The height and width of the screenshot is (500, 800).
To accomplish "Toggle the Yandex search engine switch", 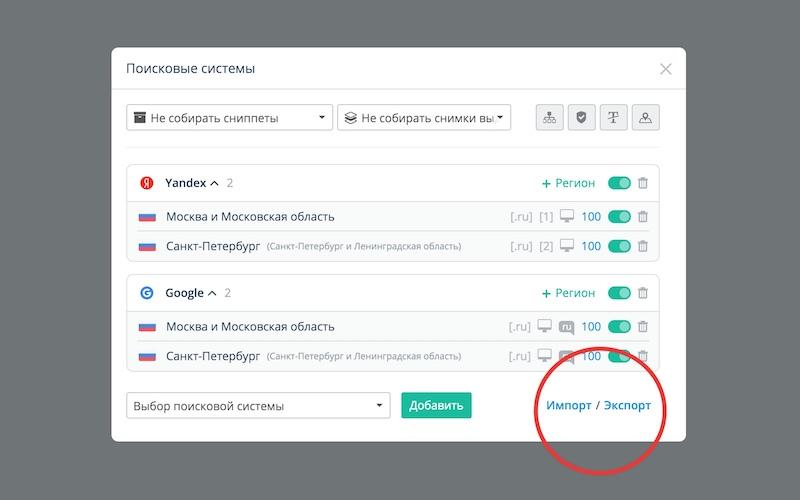I will tap(619, 183).
